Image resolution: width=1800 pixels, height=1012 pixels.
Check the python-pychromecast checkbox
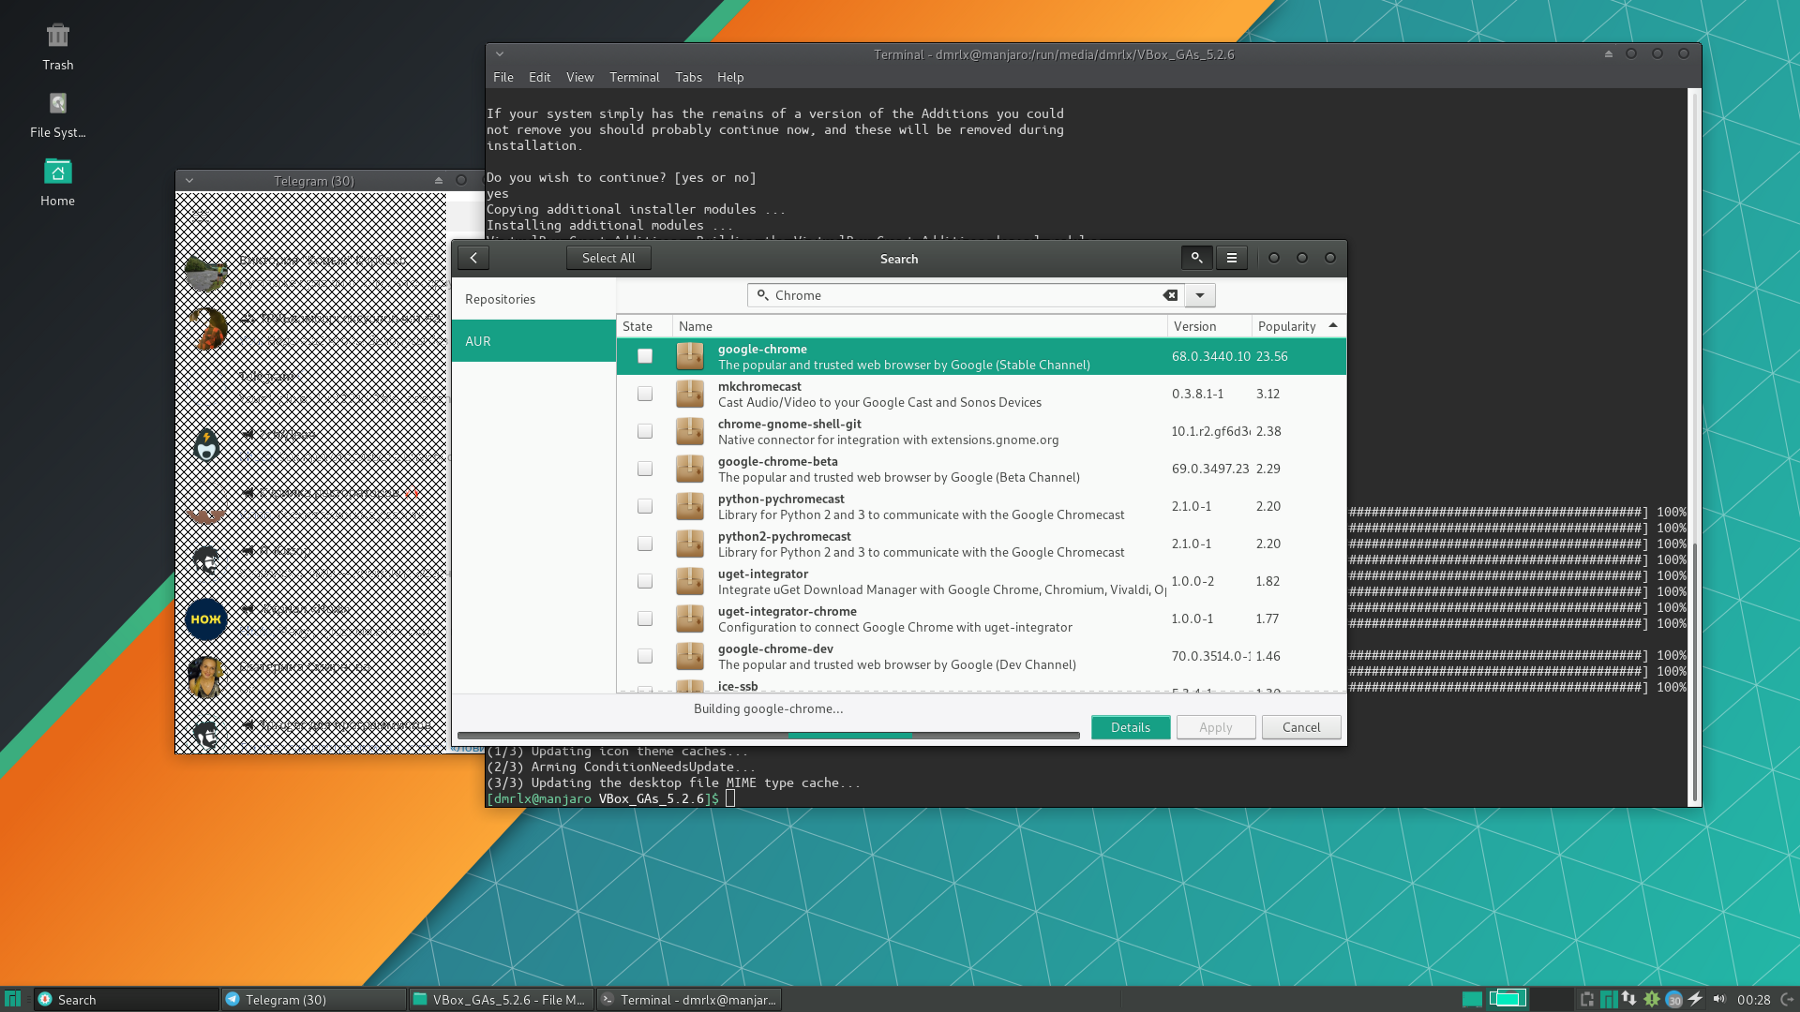click(645, 506)
